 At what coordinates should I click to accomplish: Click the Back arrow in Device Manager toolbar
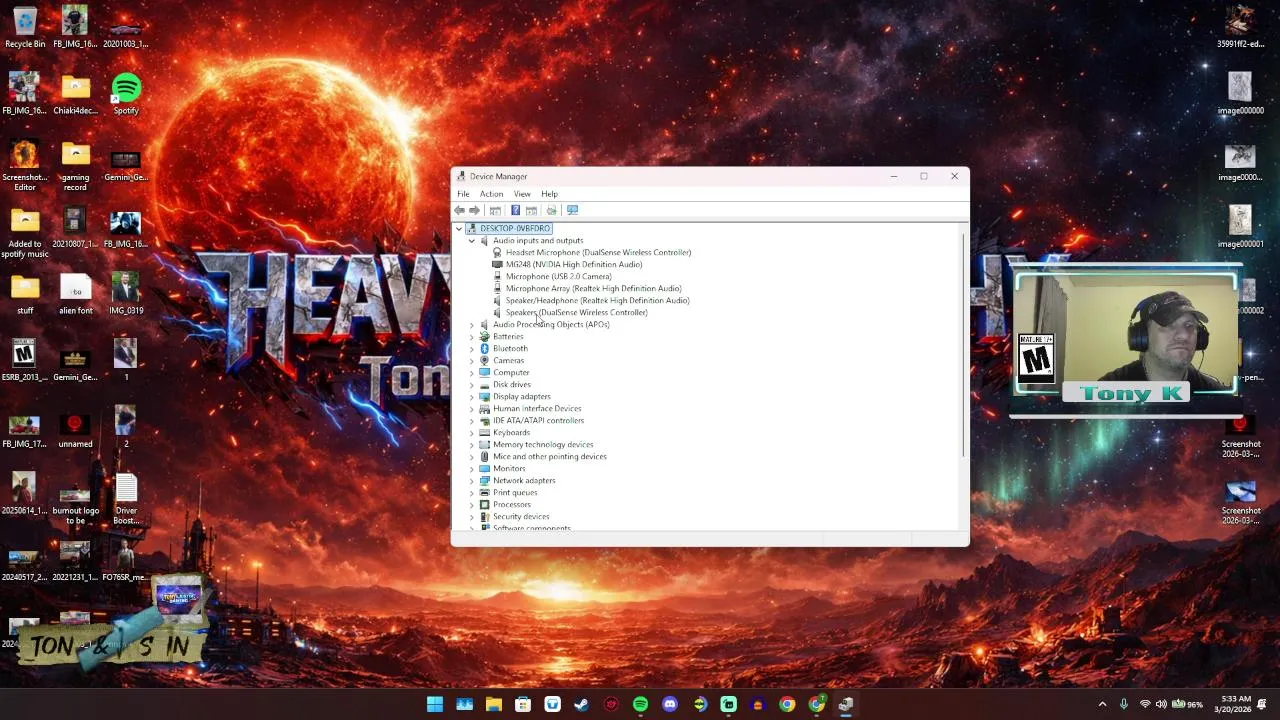click(459, 210)
